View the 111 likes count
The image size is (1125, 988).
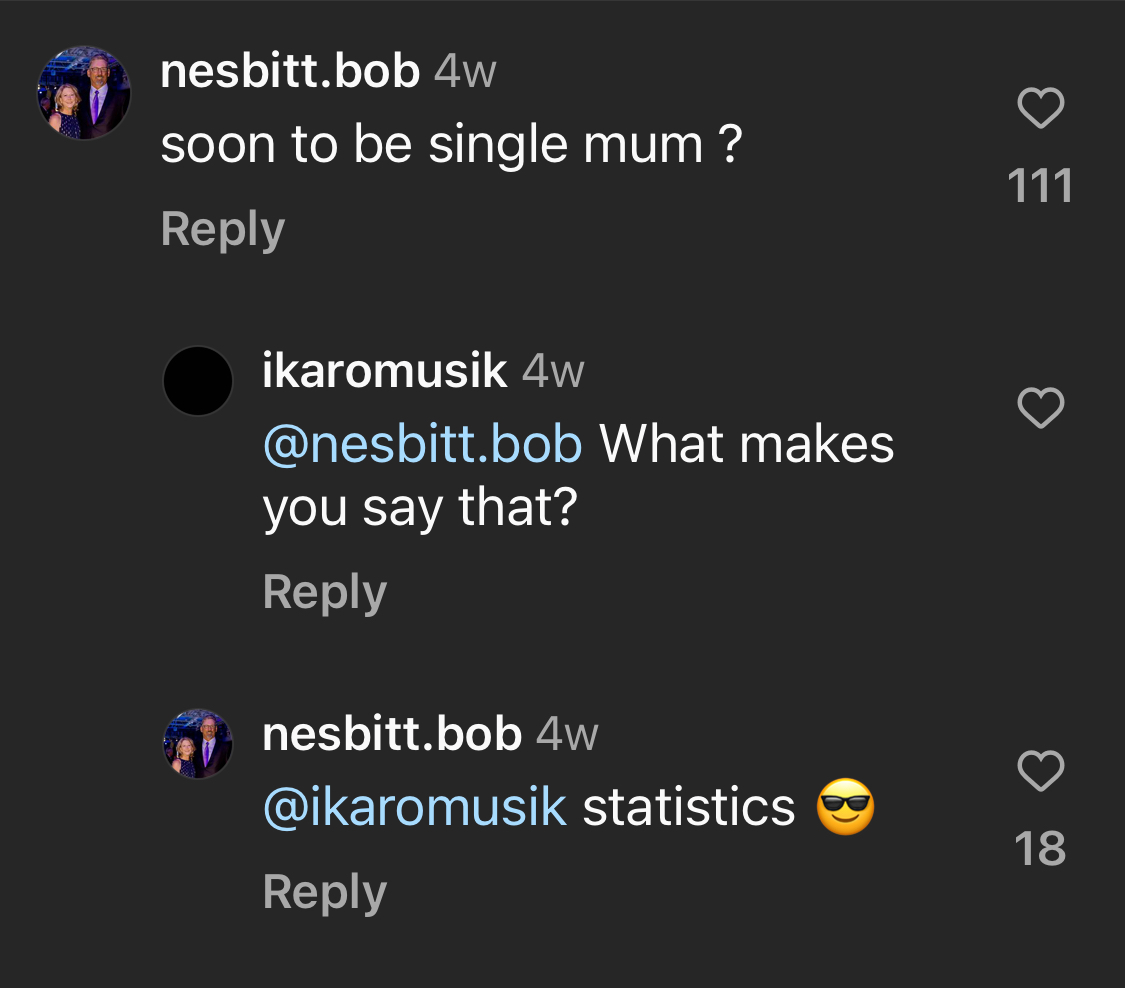click(x=1040, y=186)
